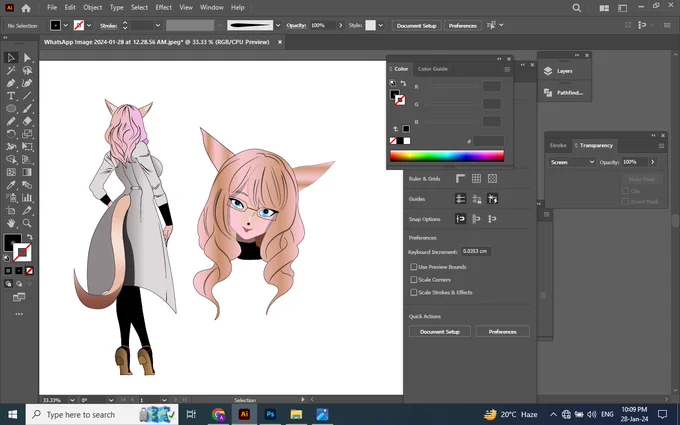
Task: Open the fill color dropdown arrow
Action: (65, 26)
